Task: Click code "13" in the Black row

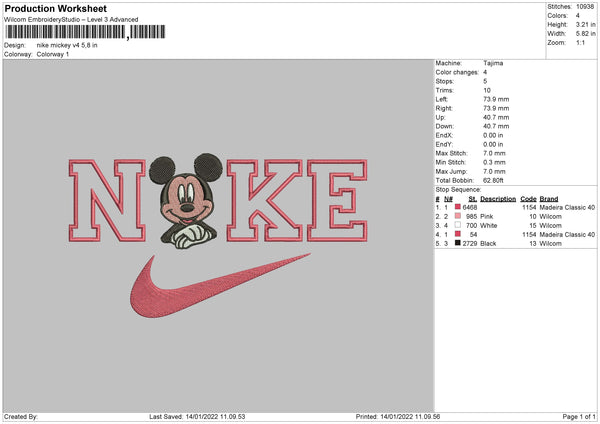Action: (533, 244)
